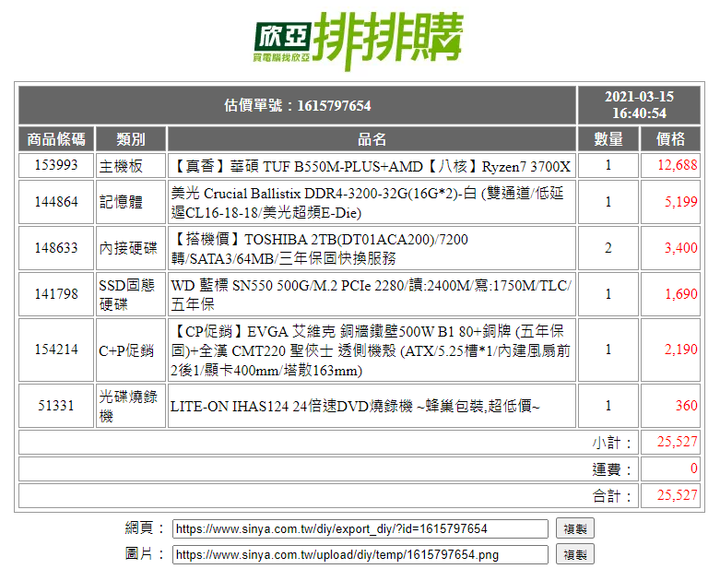
Task: Click the 內接硬碟 category cell
Action: [130, 248]
